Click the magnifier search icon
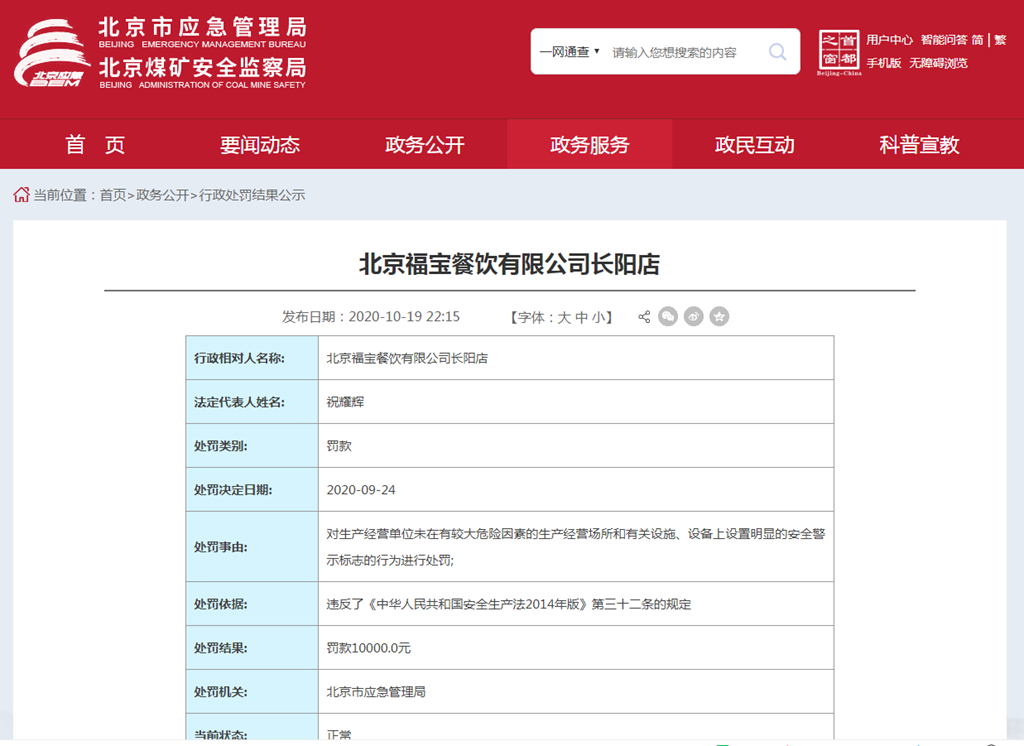The image size is (1024, 746). [x=777, y=52]
